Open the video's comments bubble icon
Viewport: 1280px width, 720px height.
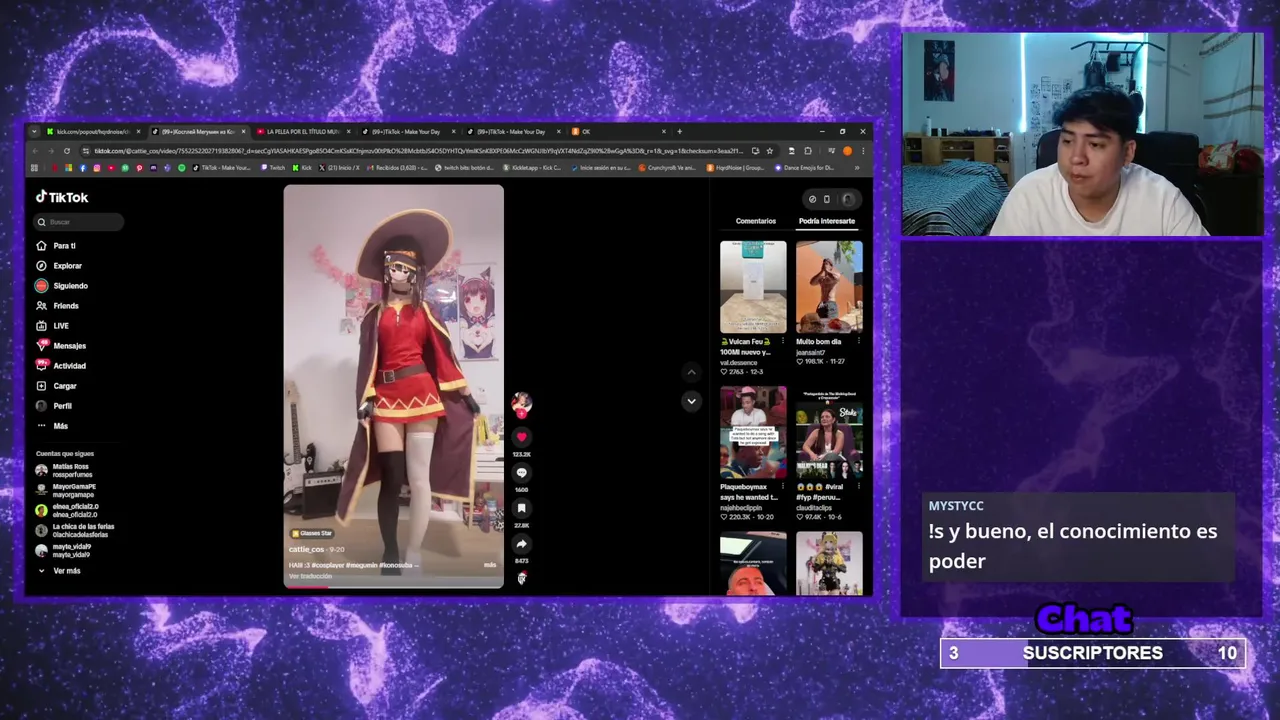coord(521,473)
